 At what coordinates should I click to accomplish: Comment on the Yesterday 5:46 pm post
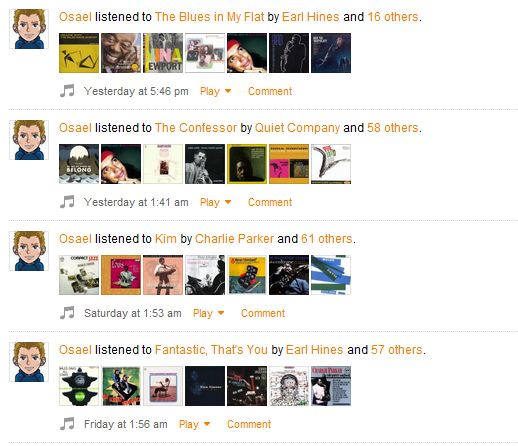270,91
